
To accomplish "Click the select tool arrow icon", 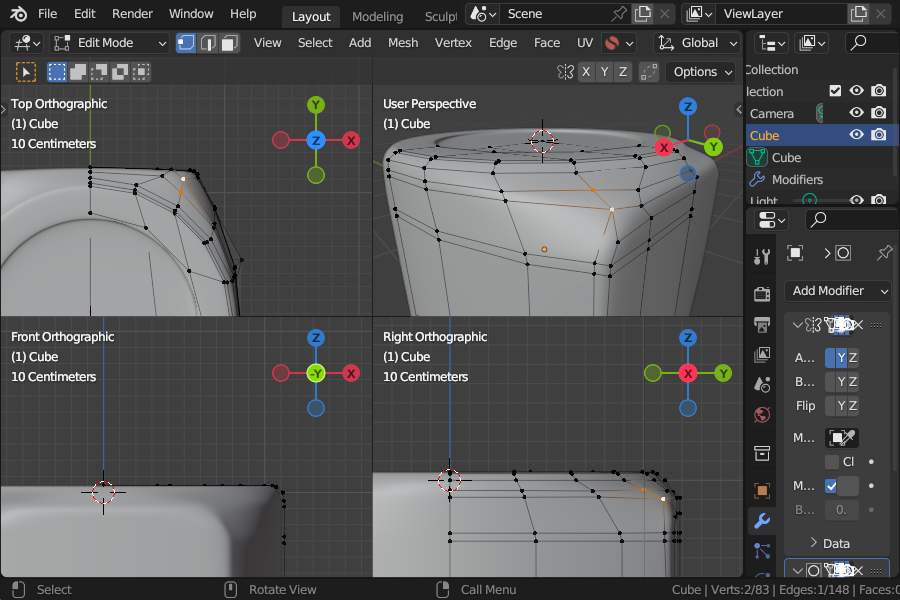I will pos(26,72).
